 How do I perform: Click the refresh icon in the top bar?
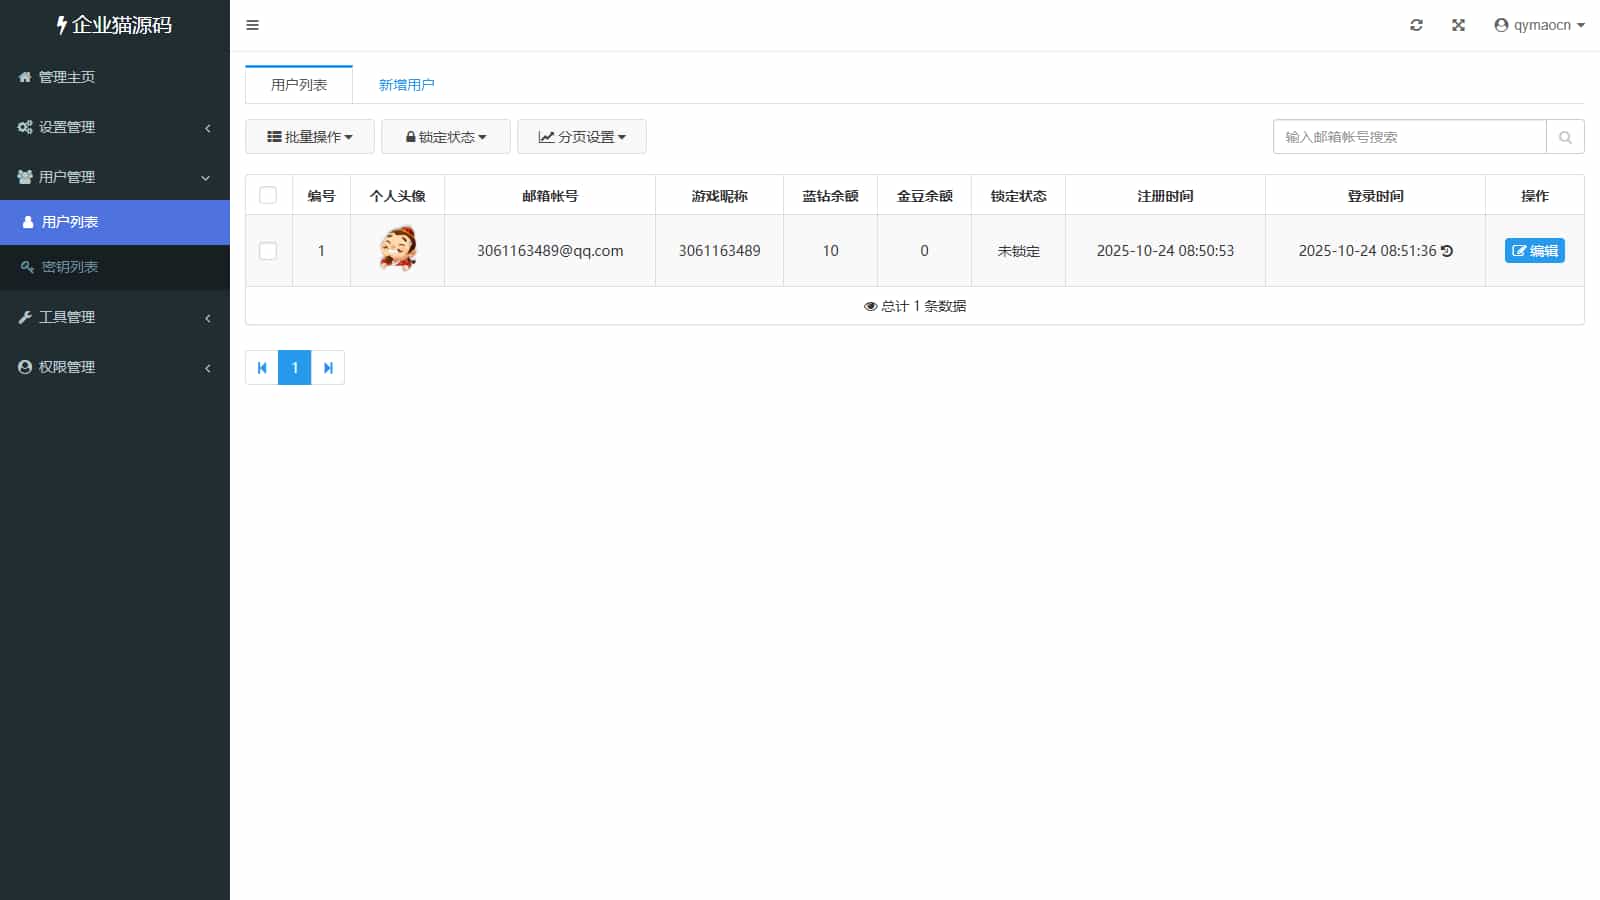click(x=1416, y=25)
